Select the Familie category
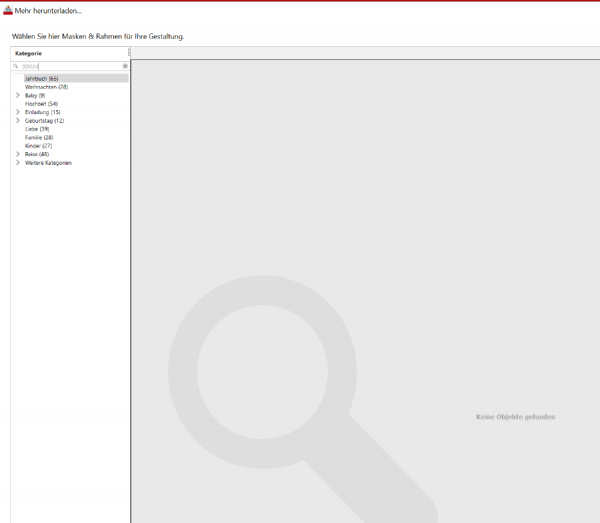The image size is (600, 523). [39, 137]
